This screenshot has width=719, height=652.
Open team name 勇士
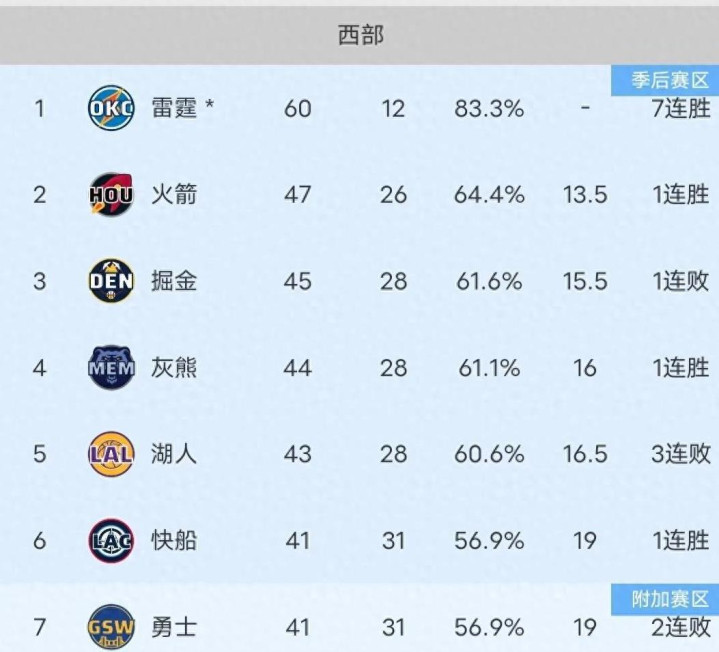click(174, 627)
